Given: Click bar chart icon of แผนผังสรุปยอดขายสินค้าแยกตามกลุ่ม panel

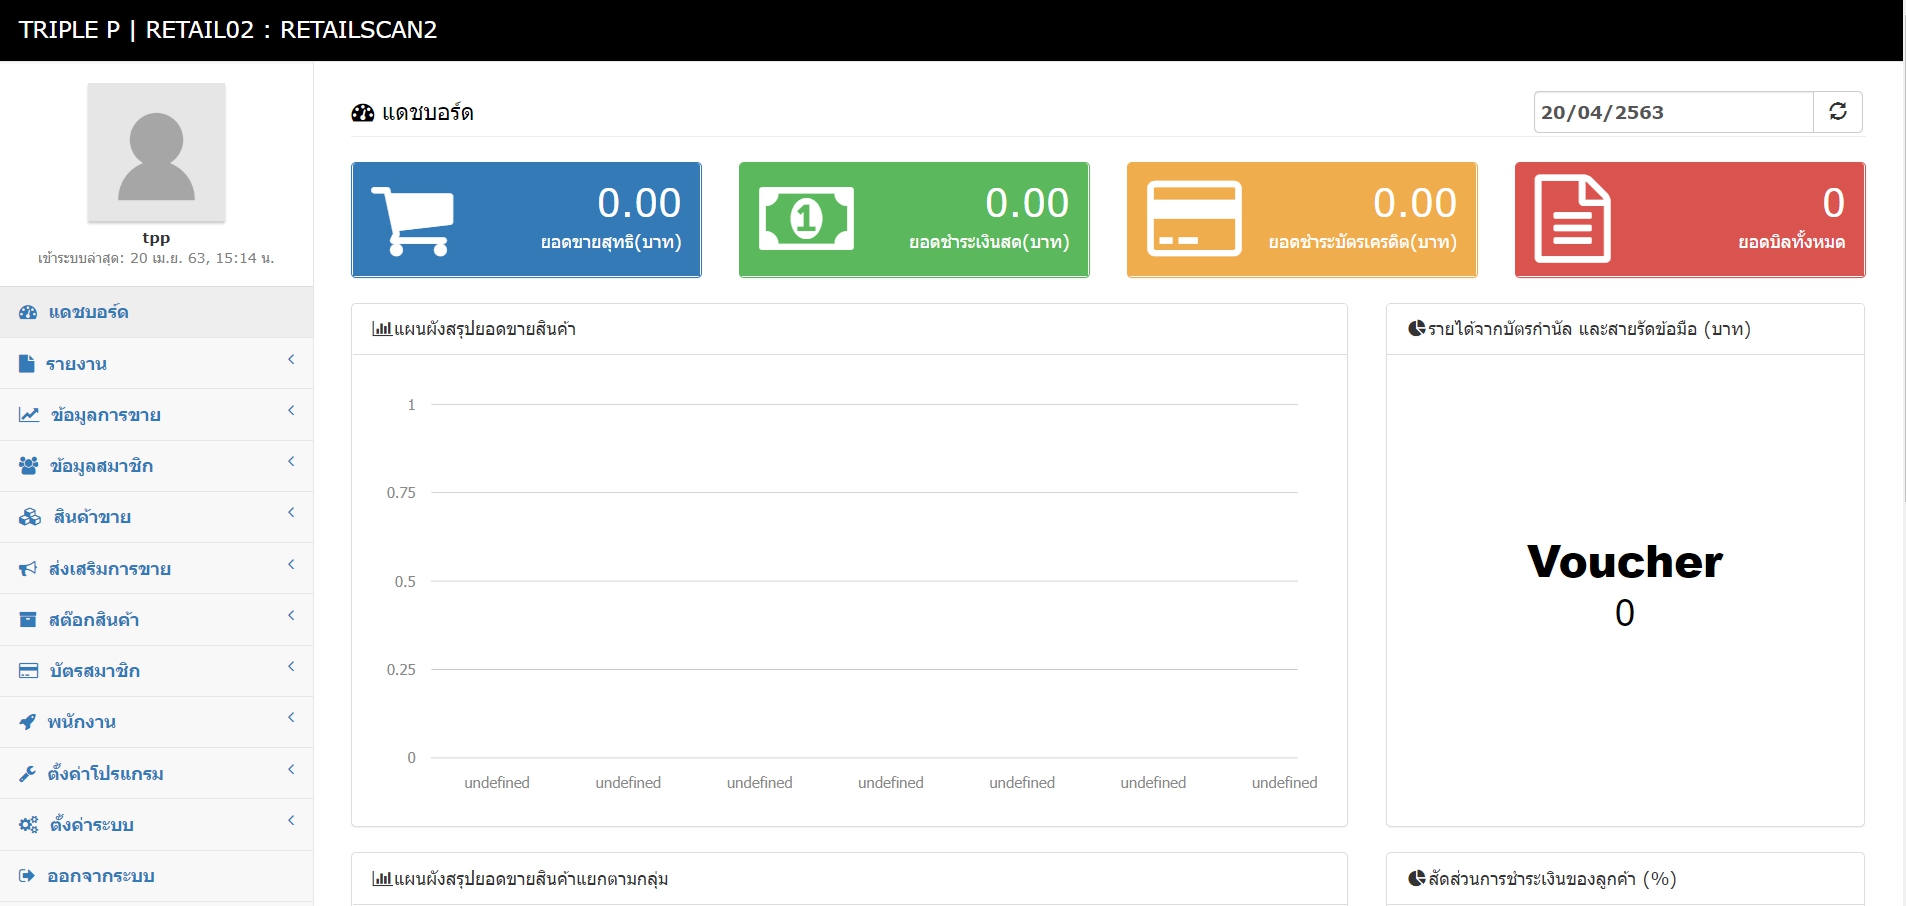Looking at the screenshot, I should 381,878.
